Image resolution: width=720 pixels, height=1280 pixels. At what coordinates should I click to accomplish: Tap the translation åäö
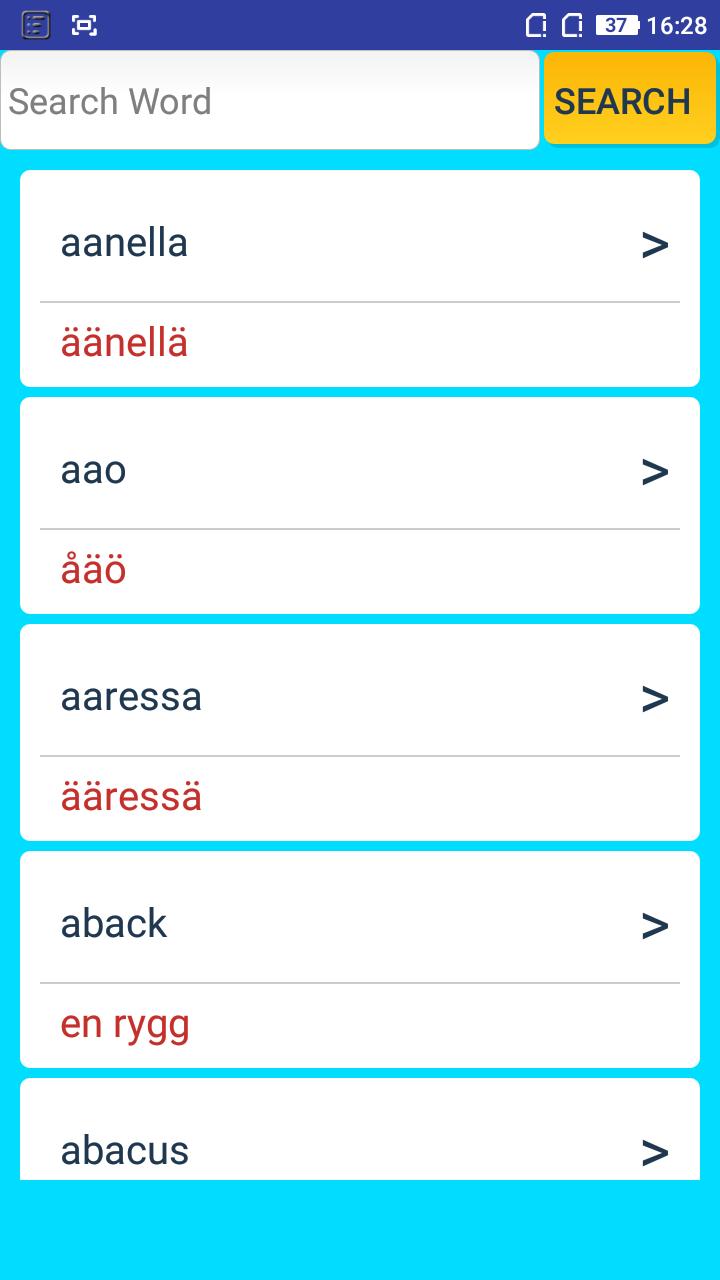(93, 570)
